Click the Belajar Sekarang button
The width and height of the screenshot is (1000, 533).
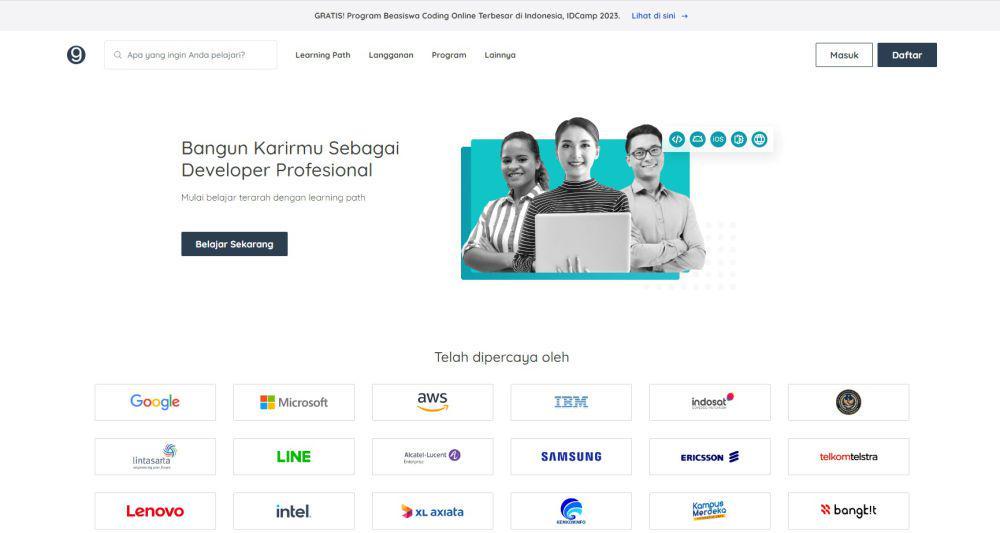tap(234, 244)
